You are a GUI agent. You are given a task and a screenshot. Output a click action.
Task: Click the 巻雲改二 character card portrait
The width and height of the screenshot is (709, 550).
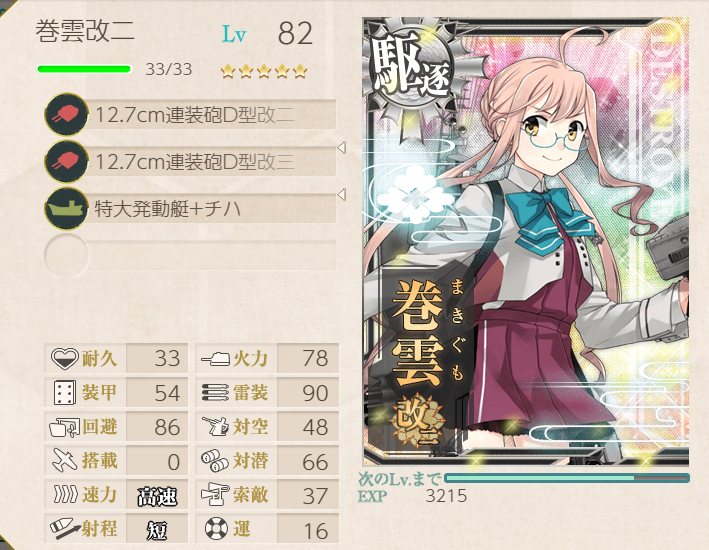[x=526, y=242]
